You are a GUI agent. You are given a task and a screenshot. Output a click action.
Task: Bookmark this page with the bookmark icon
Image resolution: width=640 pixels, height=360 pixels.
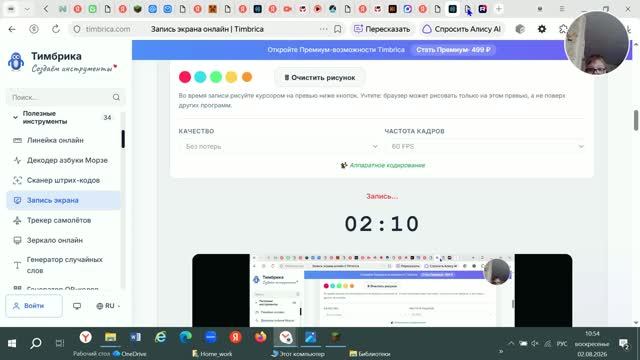point(338,29)
